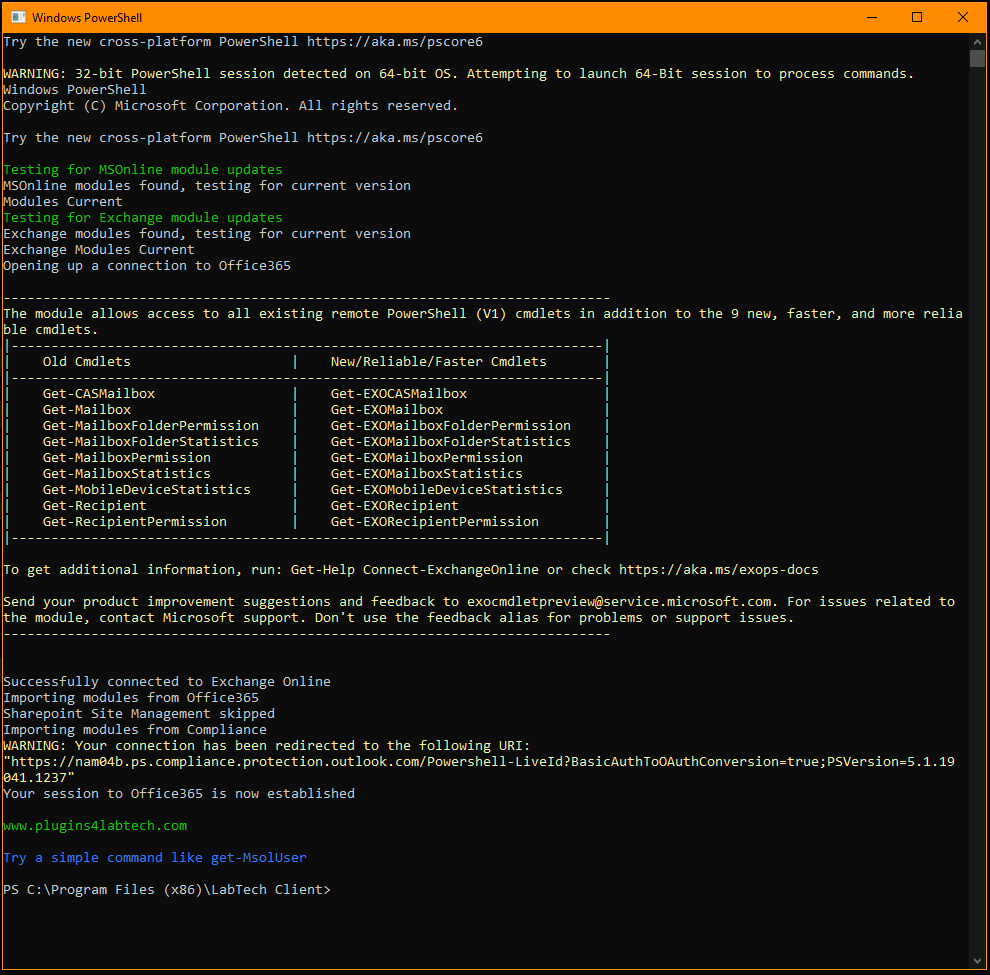Click the Get-MailboxFolderStatistics entry
The image size is (990, 975).
click(151, 442)
